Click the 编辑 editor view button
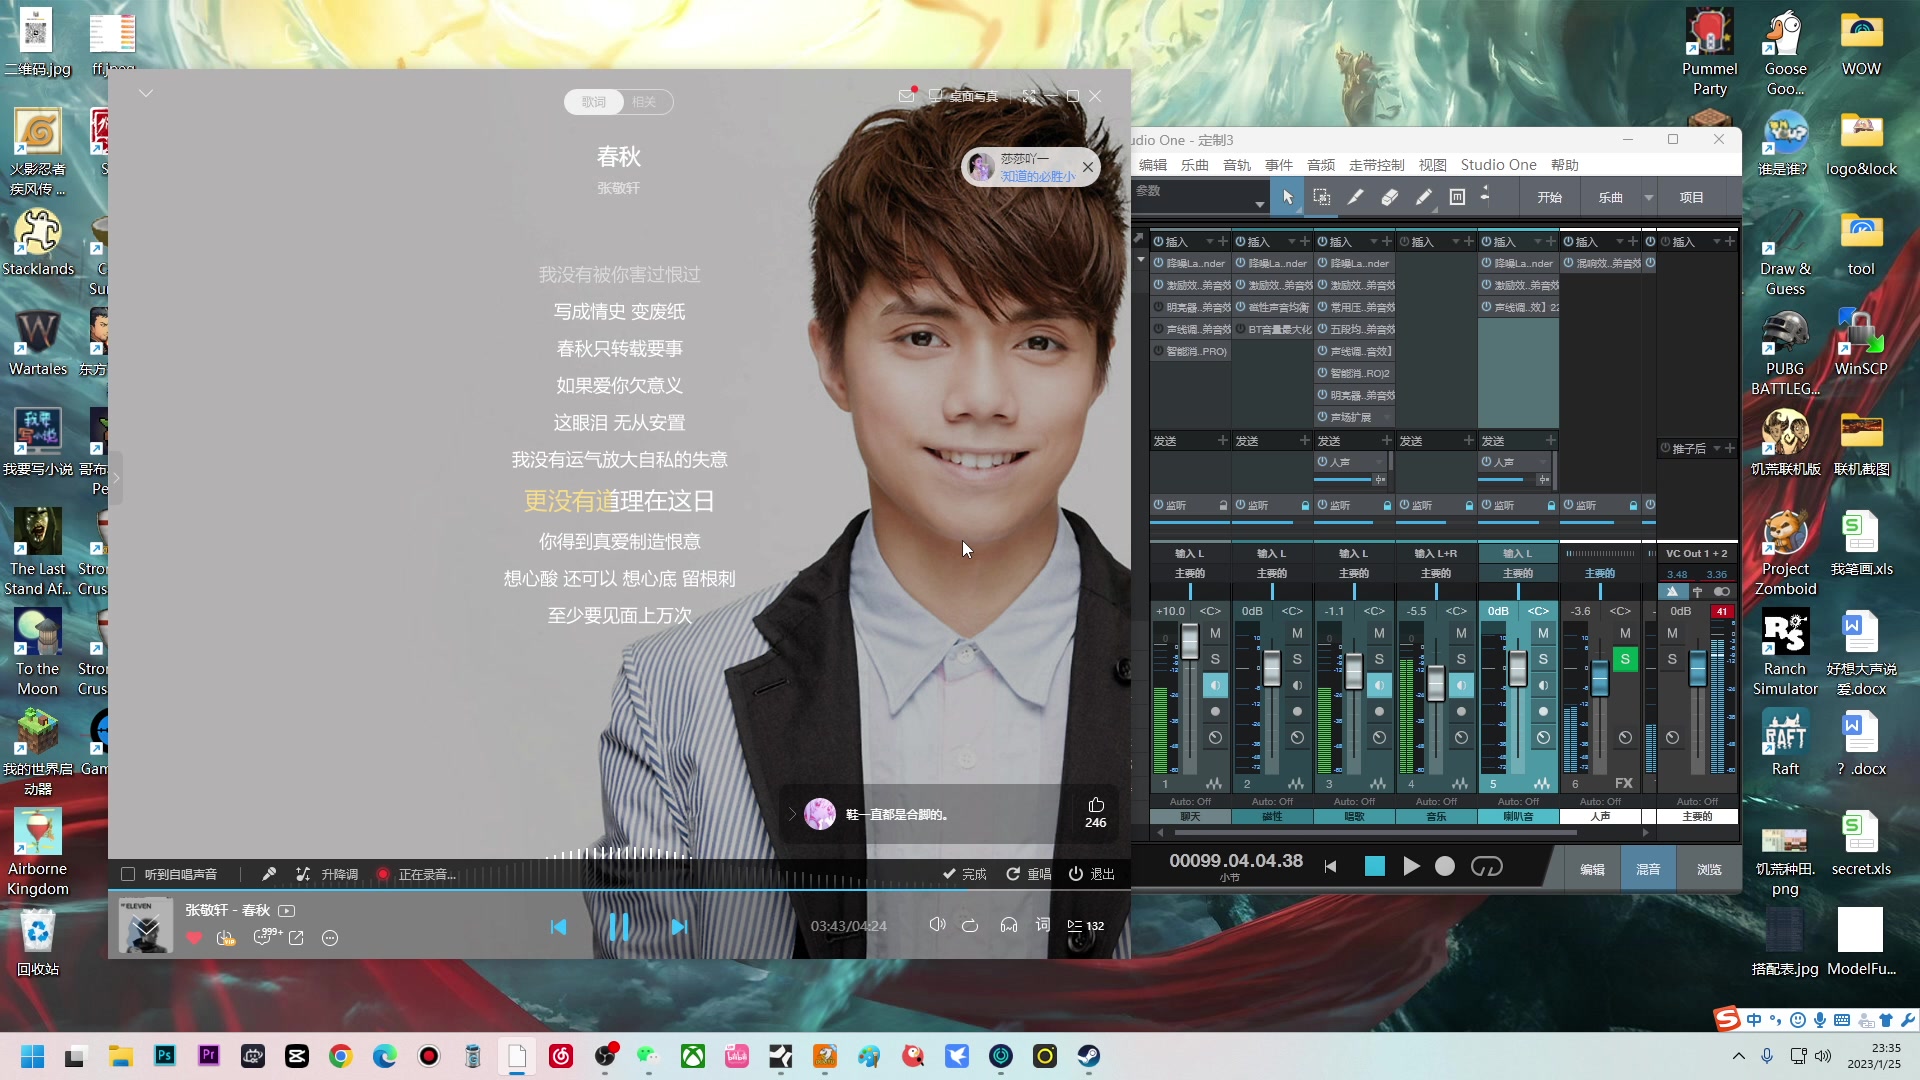 1593,869
